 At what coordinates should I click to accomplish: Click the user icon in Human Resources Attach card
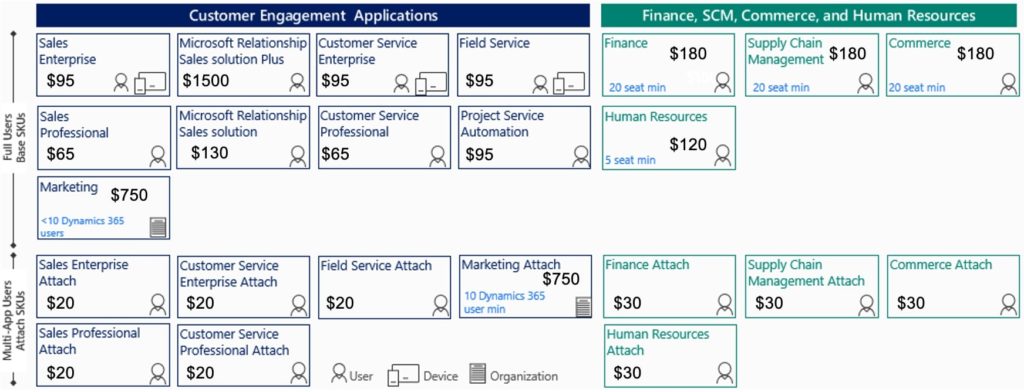(724, 373)
